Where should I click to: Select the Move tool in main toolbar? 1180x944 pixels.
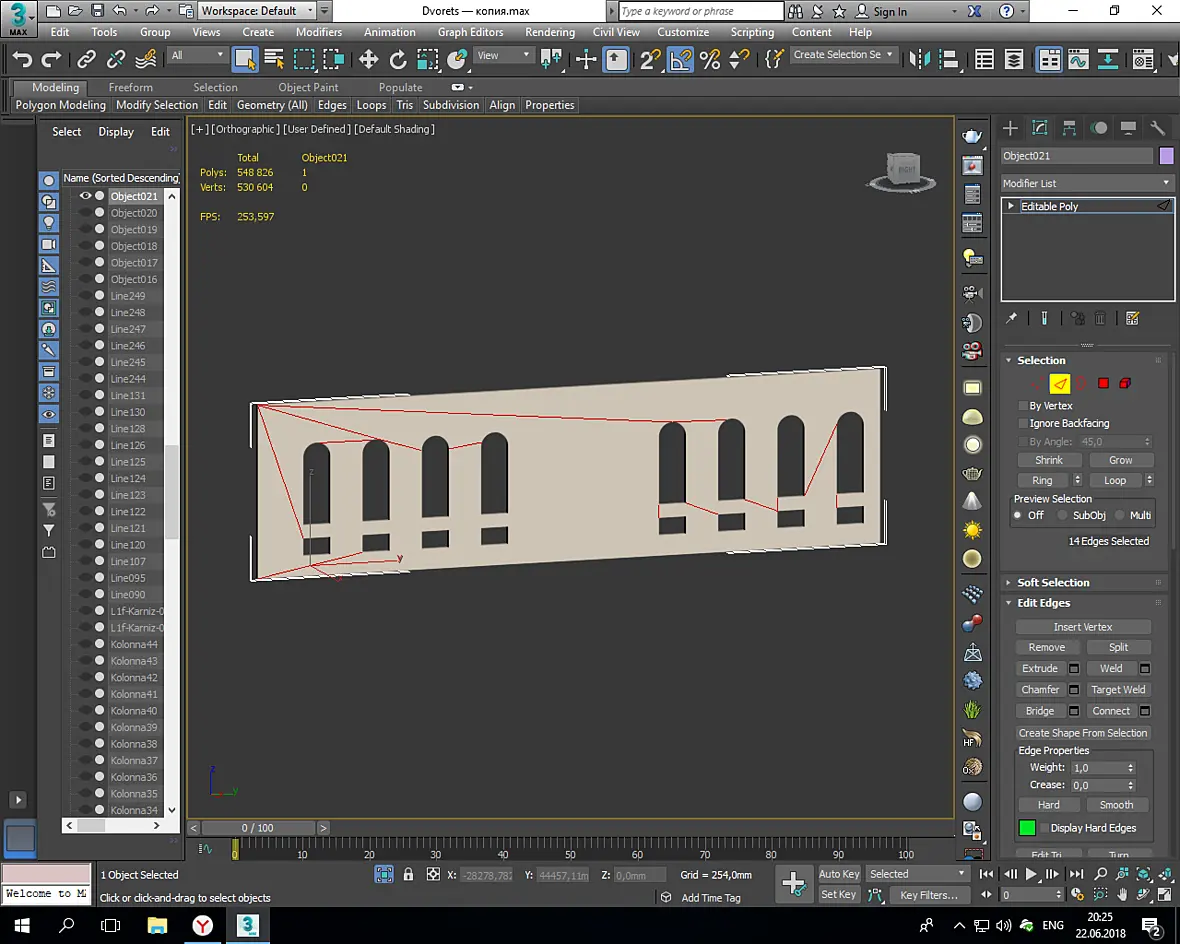coord(368,59)
